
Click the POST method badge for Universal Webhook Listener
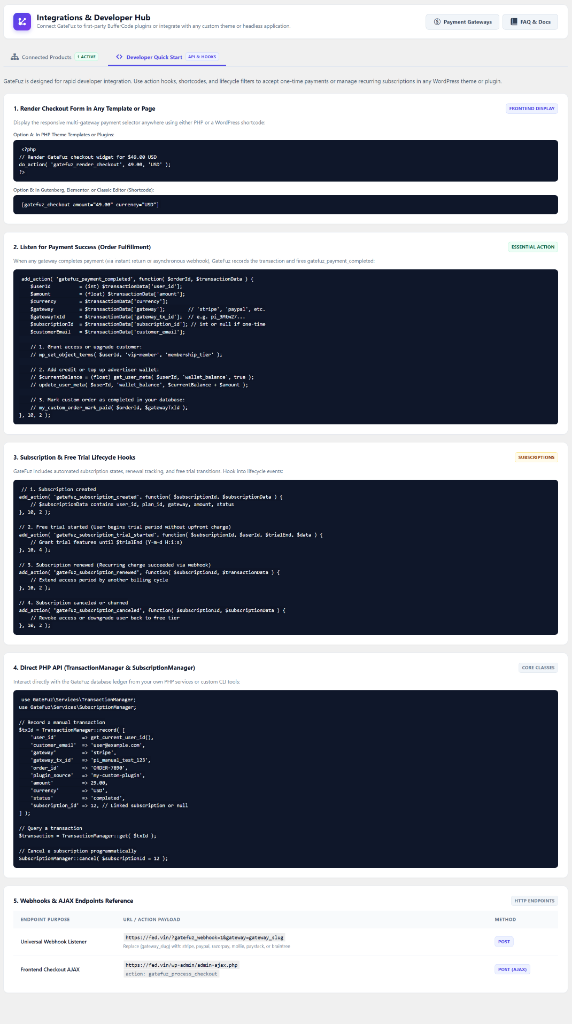click(x=504, y=942)
